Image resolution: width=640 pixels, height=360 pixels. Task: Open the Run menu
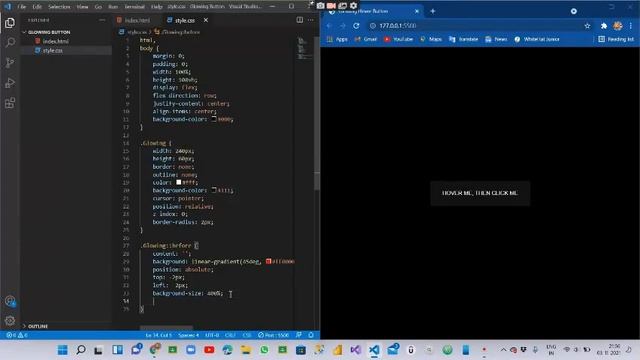113,7
